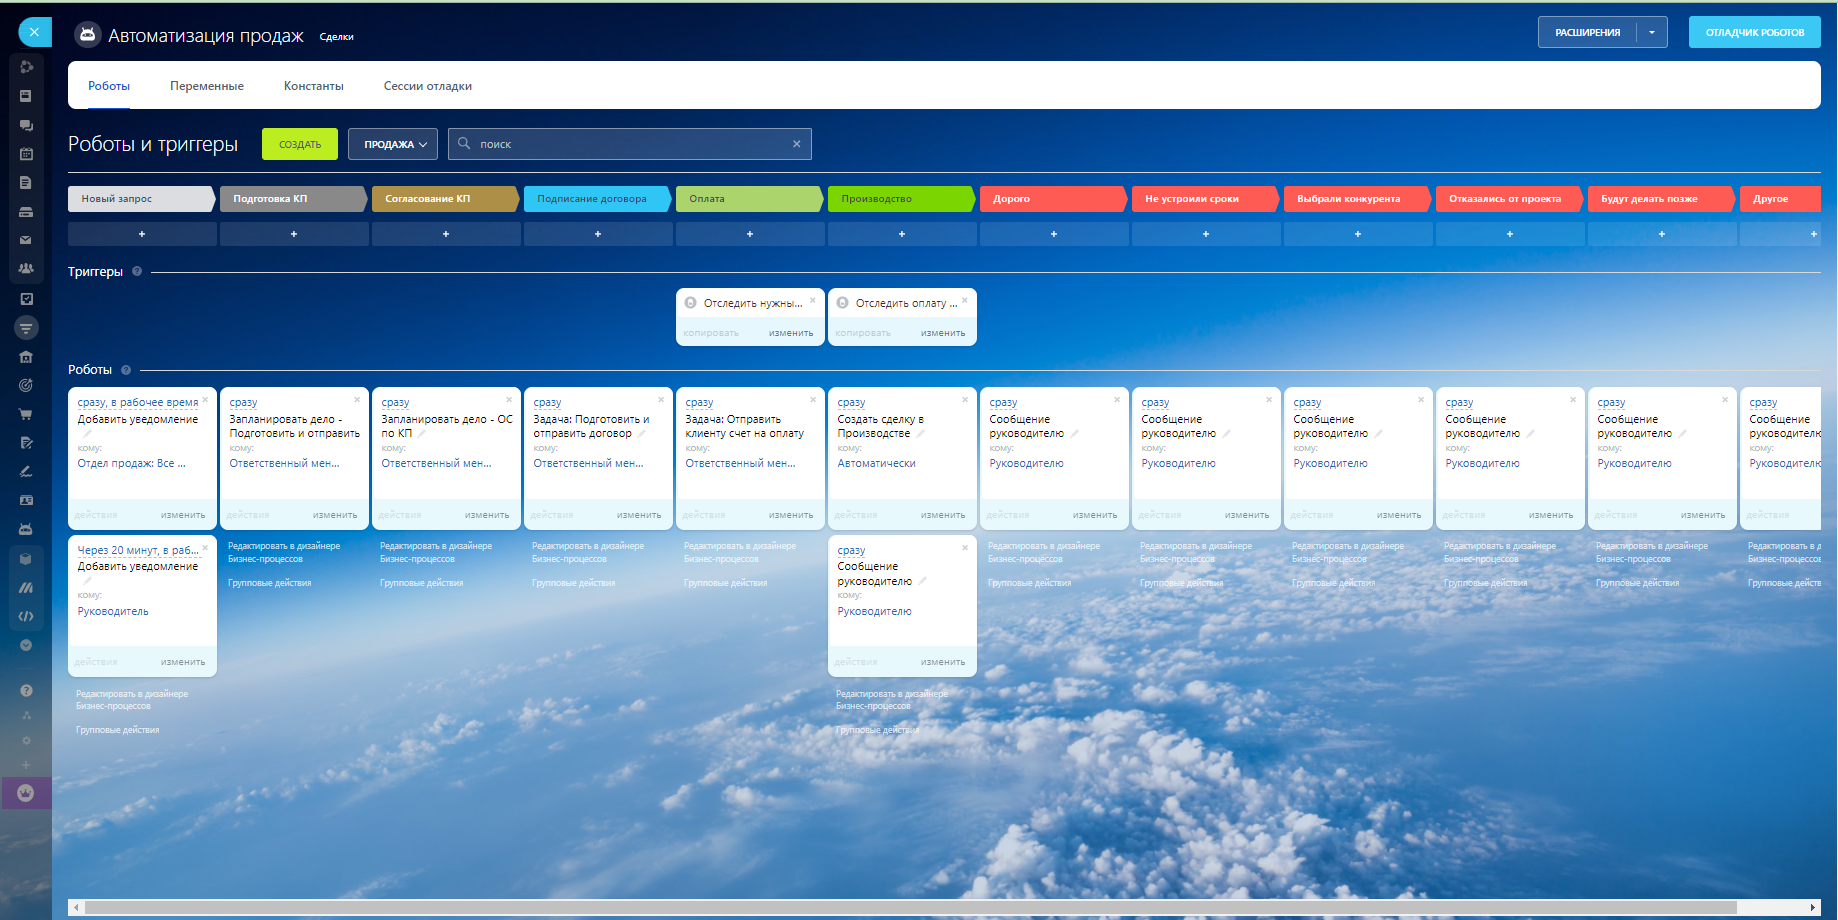This screenshot has height=920, width=1838.
Task: Open the gear settings icon in sidebar
Action: click(26, 740)
